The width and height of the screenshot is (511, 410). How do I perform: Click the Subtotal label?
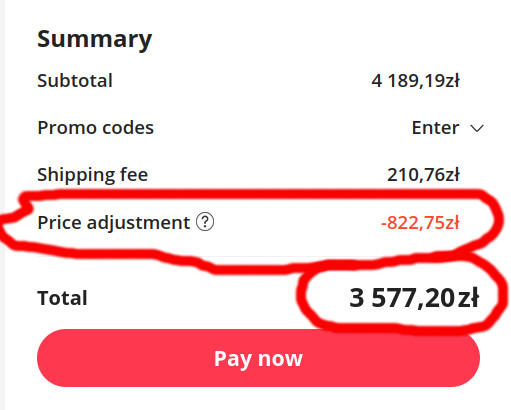coord(75,81)
